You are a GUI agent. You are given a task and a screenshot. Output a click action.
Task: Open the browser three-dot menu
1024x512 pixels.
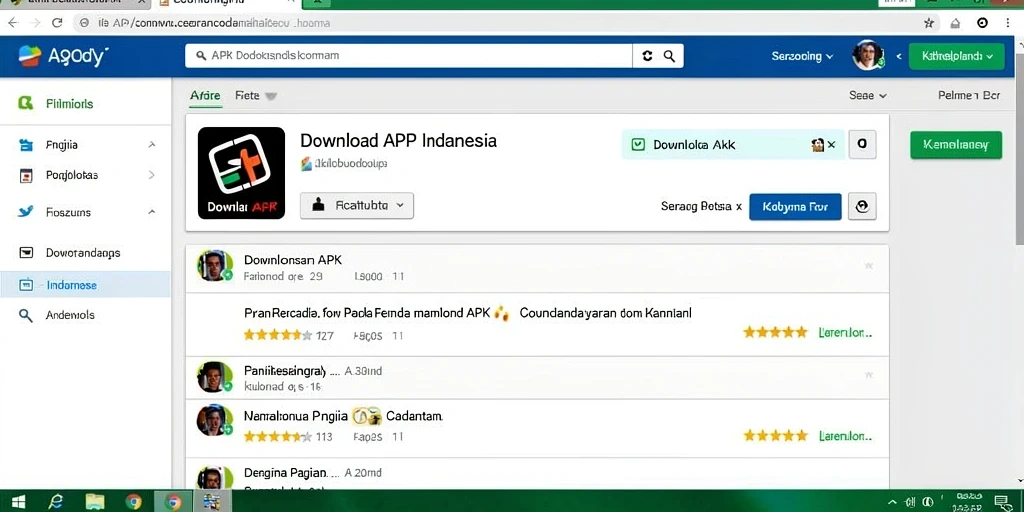tap(1008, 23)
